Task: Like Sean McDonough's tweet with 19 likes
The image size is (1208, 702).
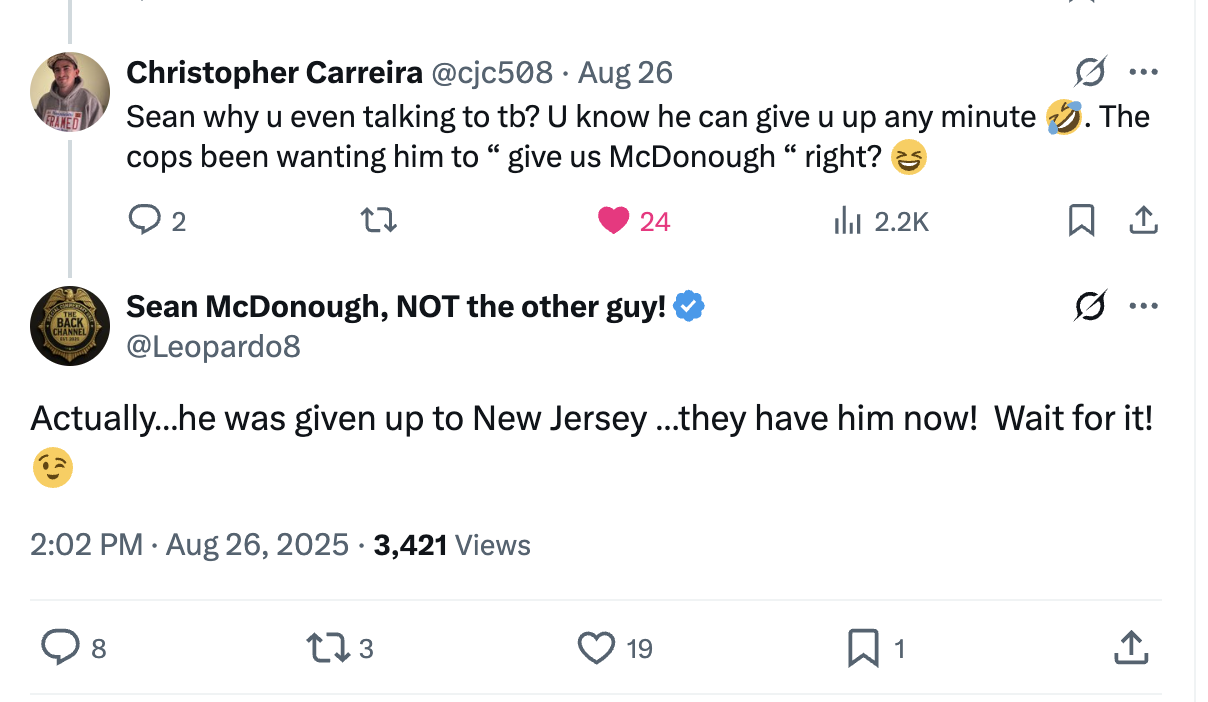Action: point(597,648)
